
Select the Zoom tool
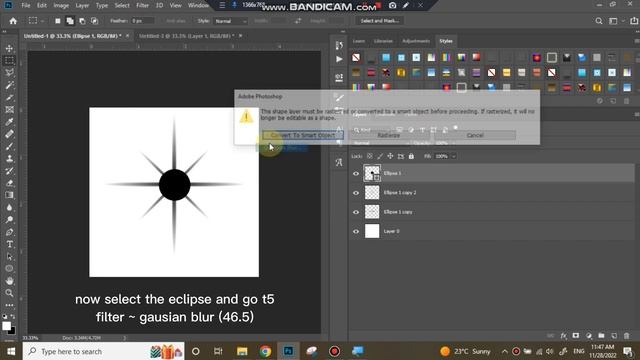point(9,293)
